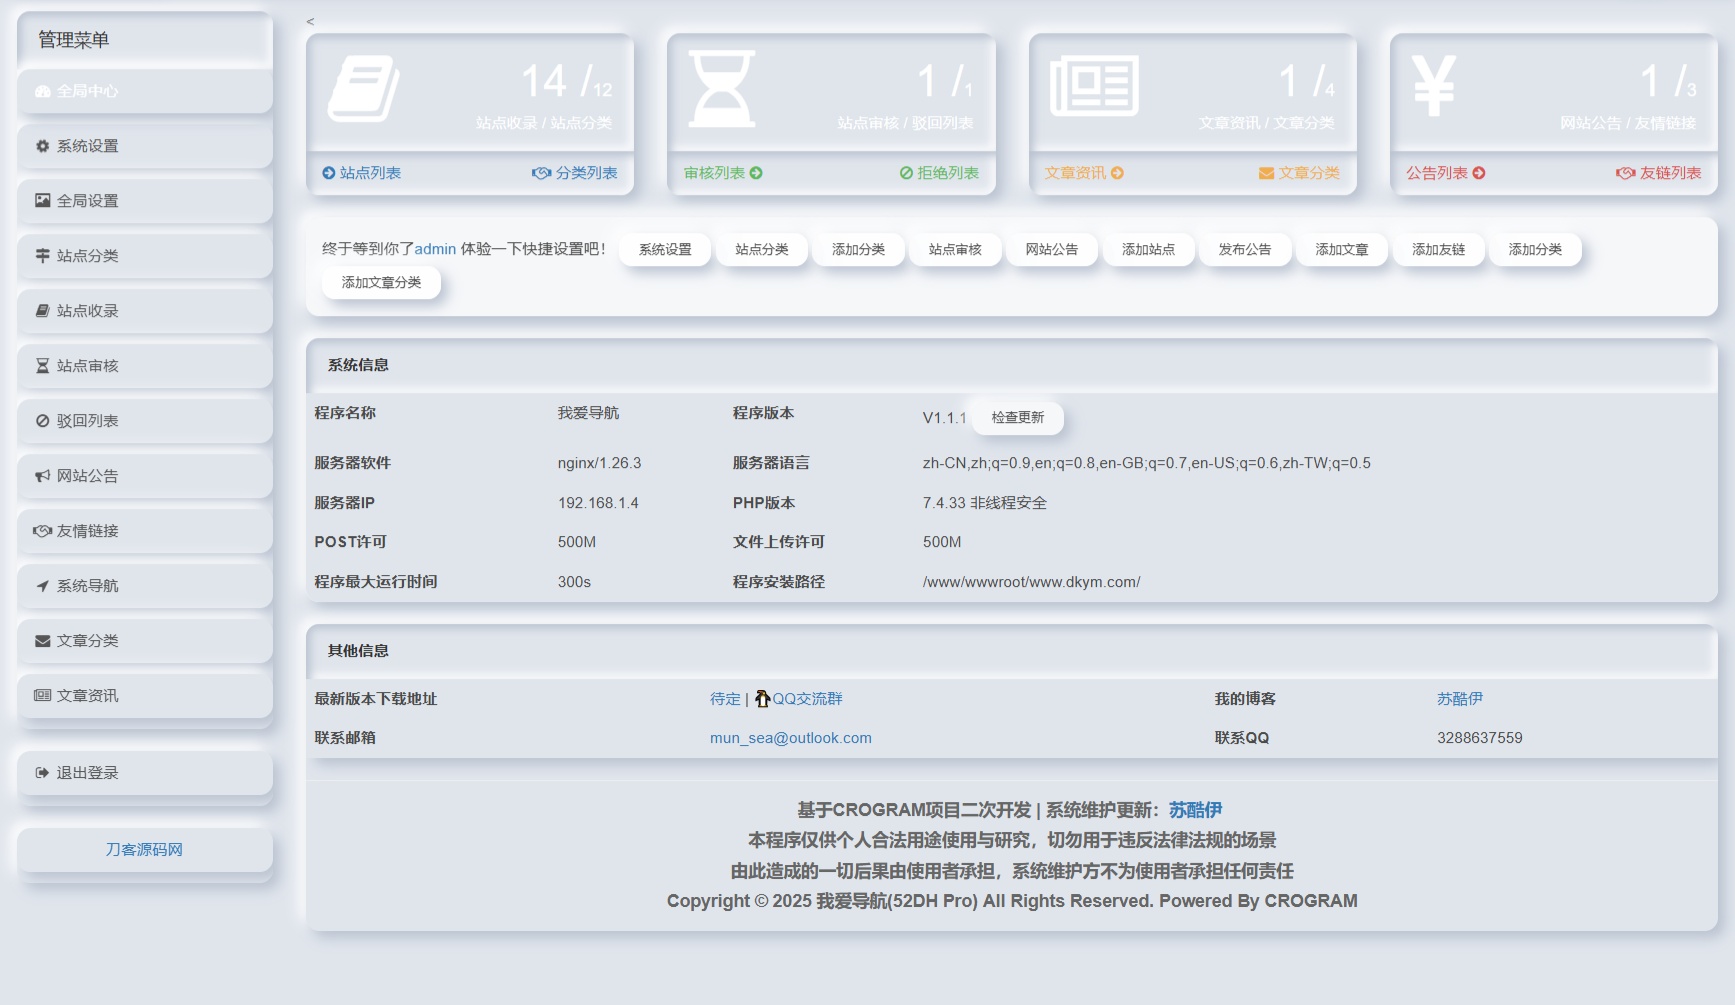Click the megaphone icon beside 网站公告 in sidebar

click(41, 475)
